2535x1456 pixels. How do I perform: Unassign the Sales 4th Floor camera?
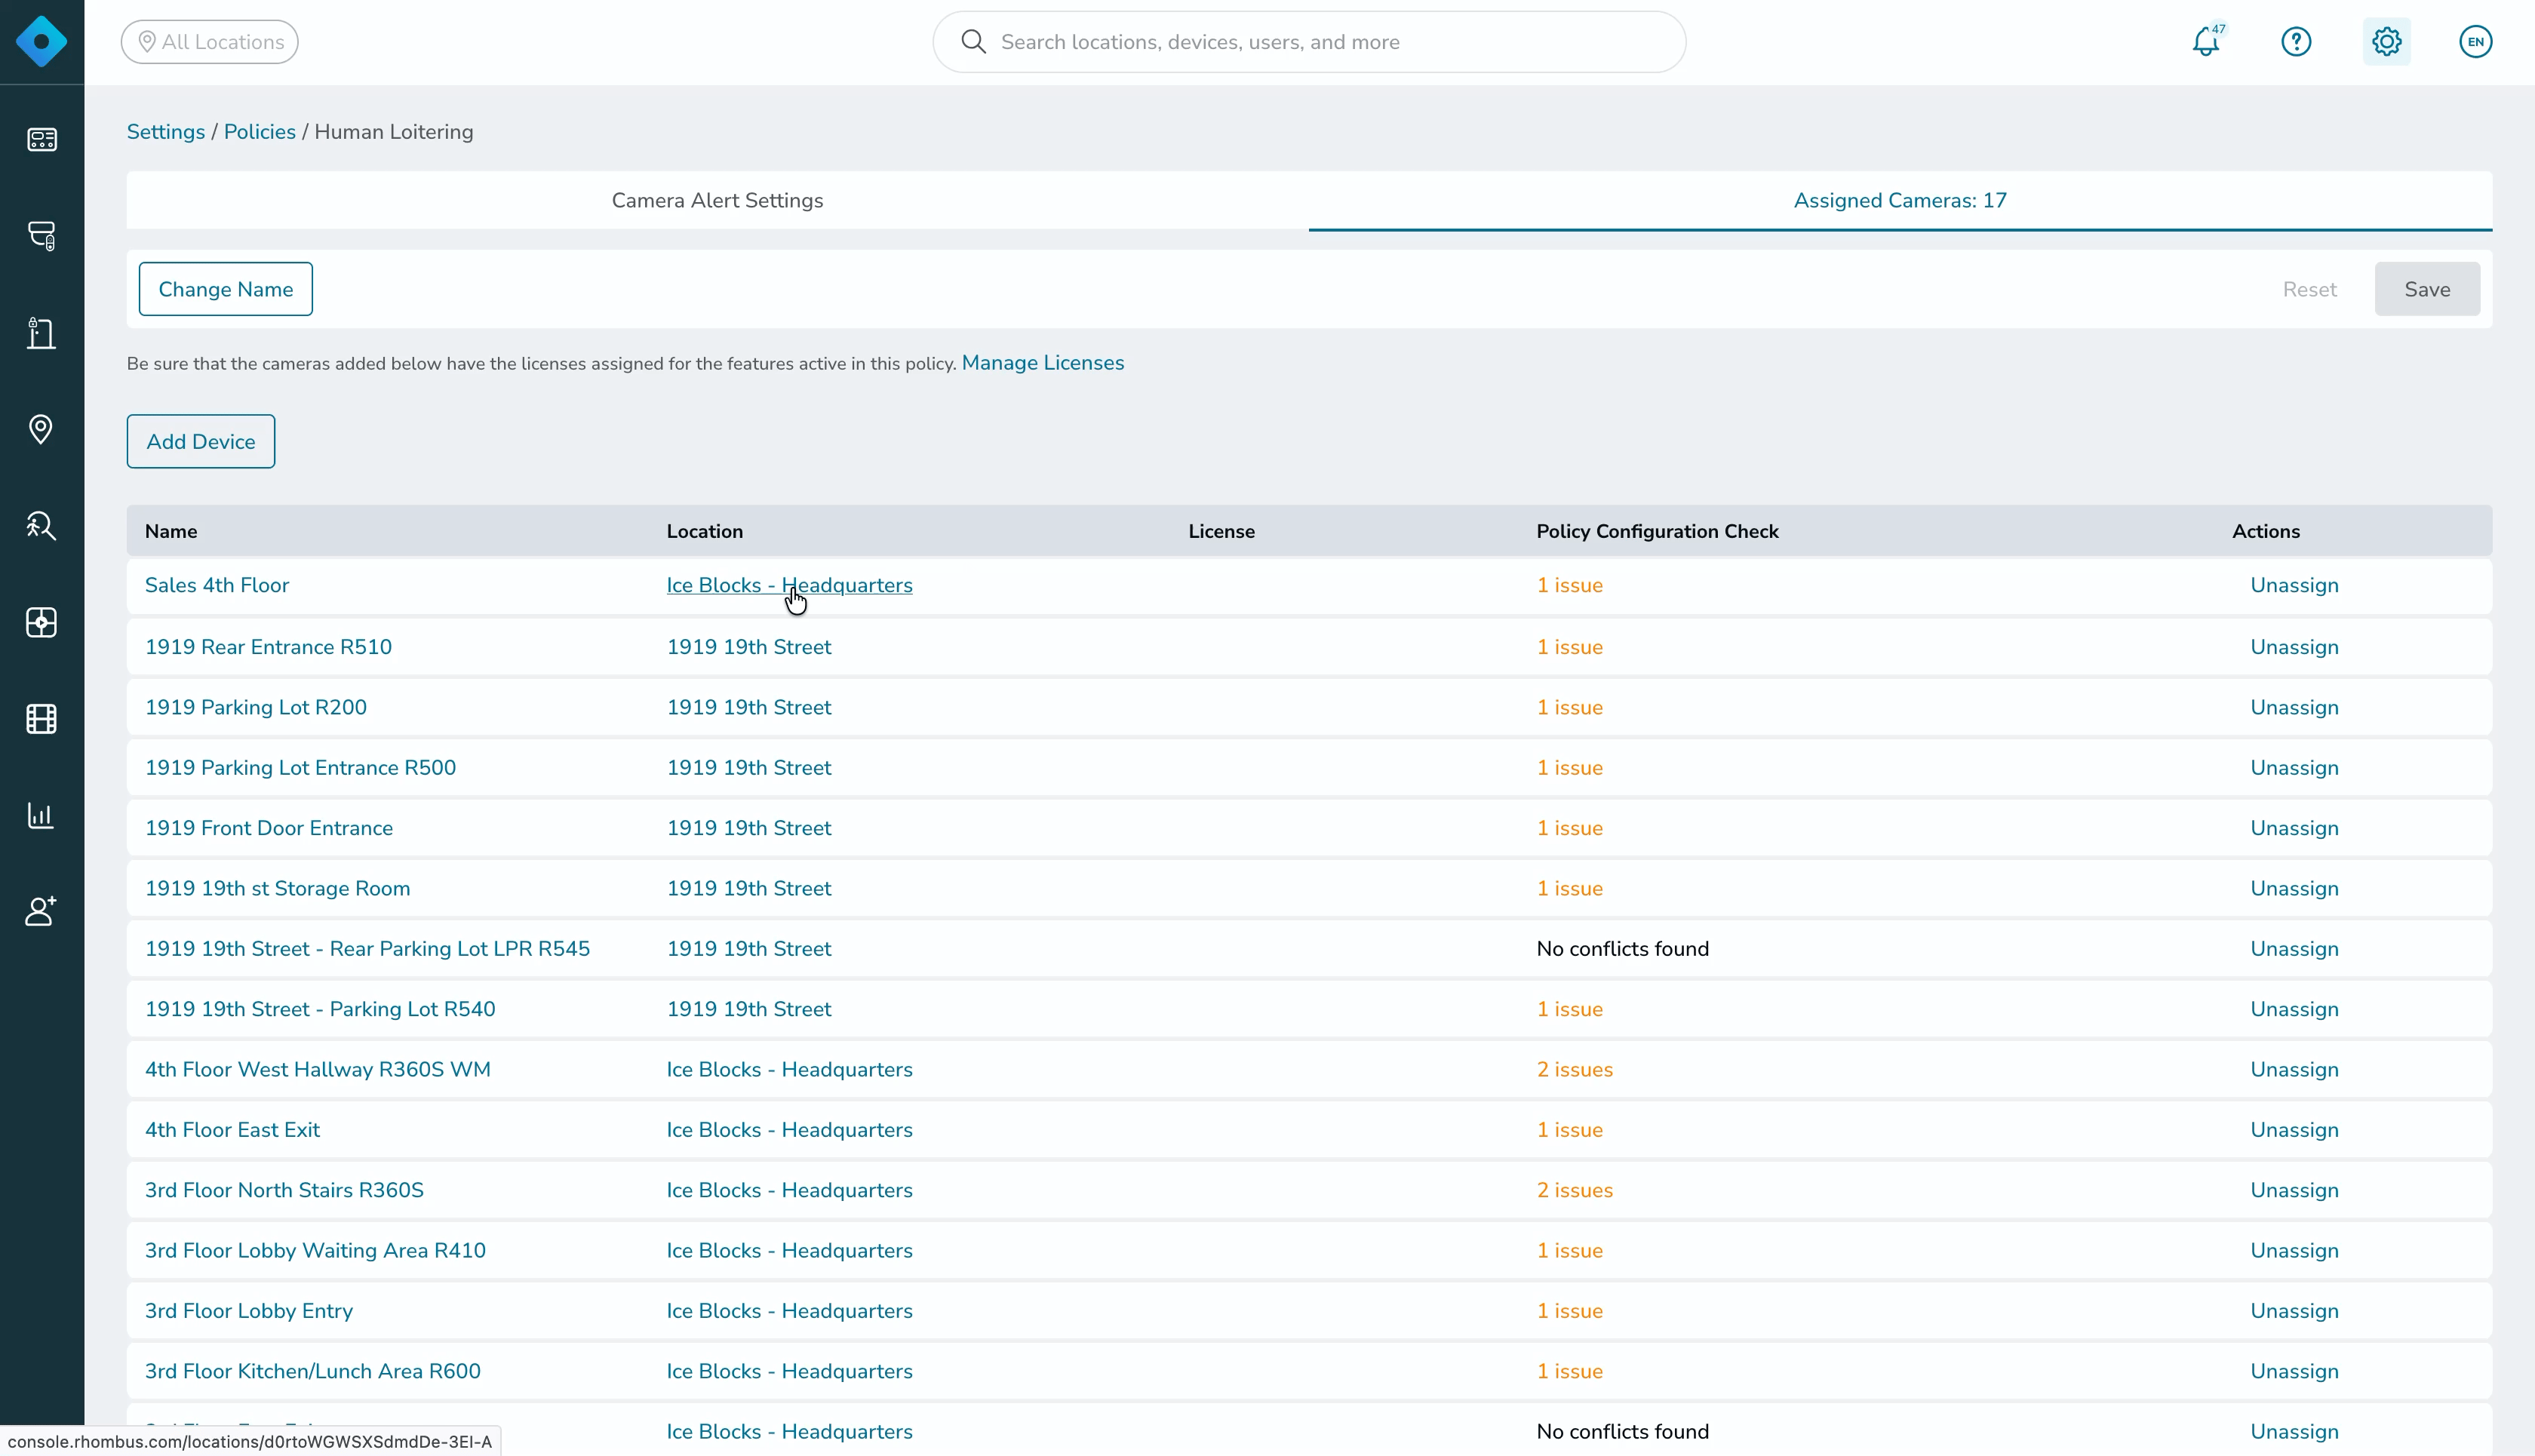[x=2294, y=585]
